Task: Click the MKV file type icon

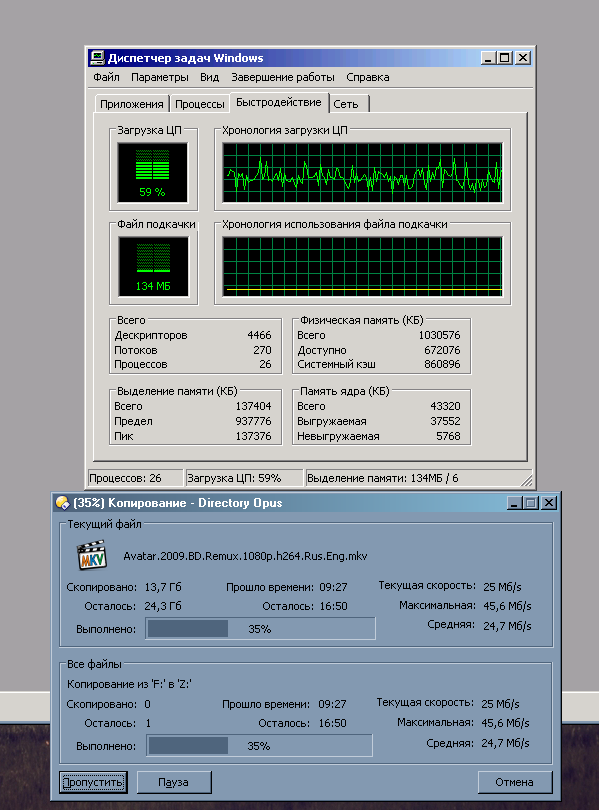Action: [92, 556]
